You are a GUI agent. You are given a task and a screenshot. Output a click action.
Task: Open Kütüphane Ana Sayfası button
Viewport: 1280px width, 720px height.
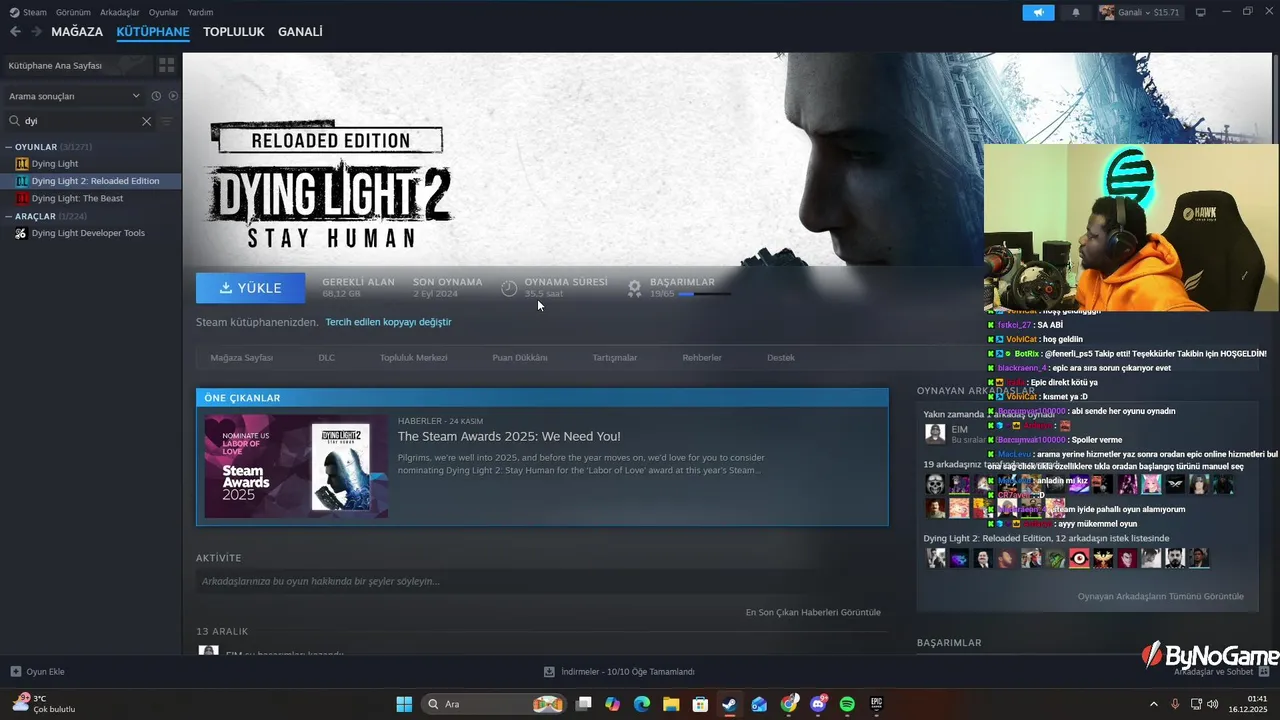pyautogui.click(x=77, y=65)
